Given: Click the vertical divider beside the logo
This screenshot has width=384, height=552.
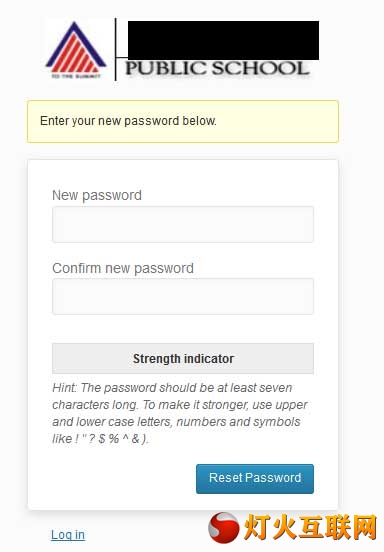Looking at the screenshot, I should pos(115,49).
